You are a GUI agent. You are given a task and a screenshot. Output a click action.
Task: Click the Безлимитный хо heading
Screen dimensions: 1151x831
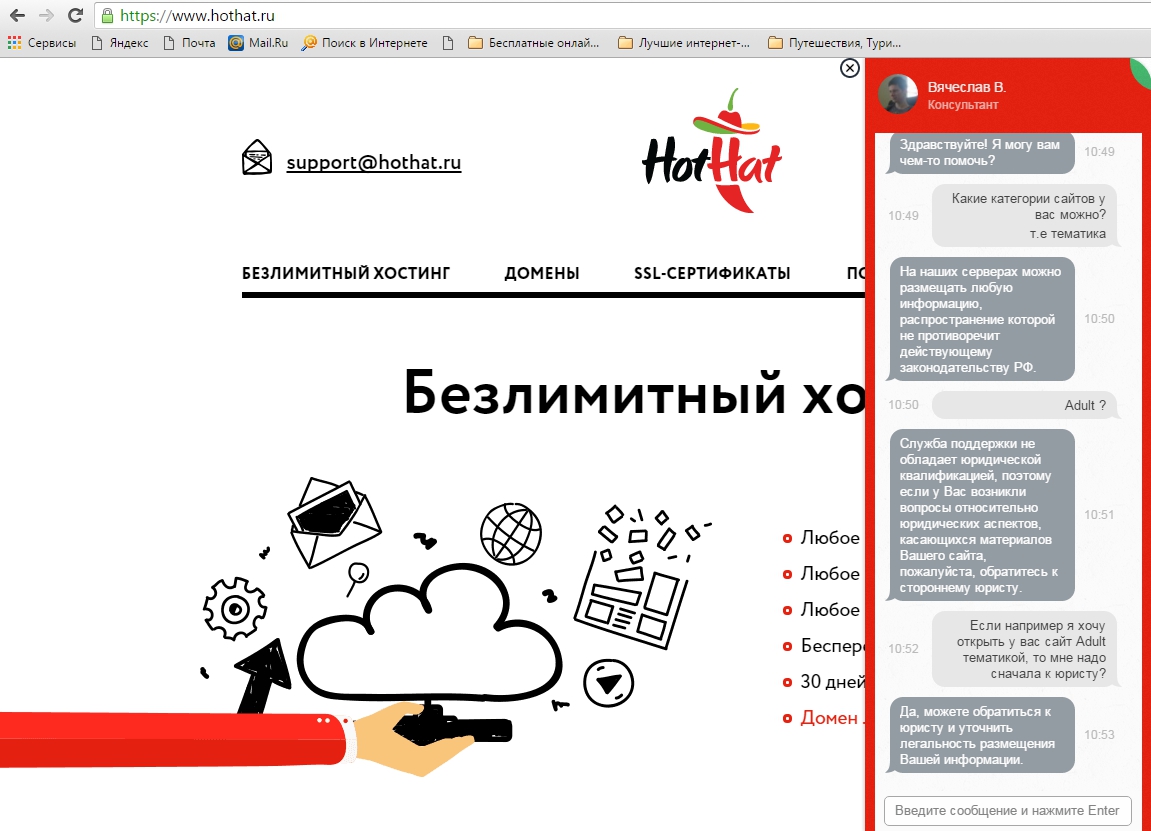[633, 393]
